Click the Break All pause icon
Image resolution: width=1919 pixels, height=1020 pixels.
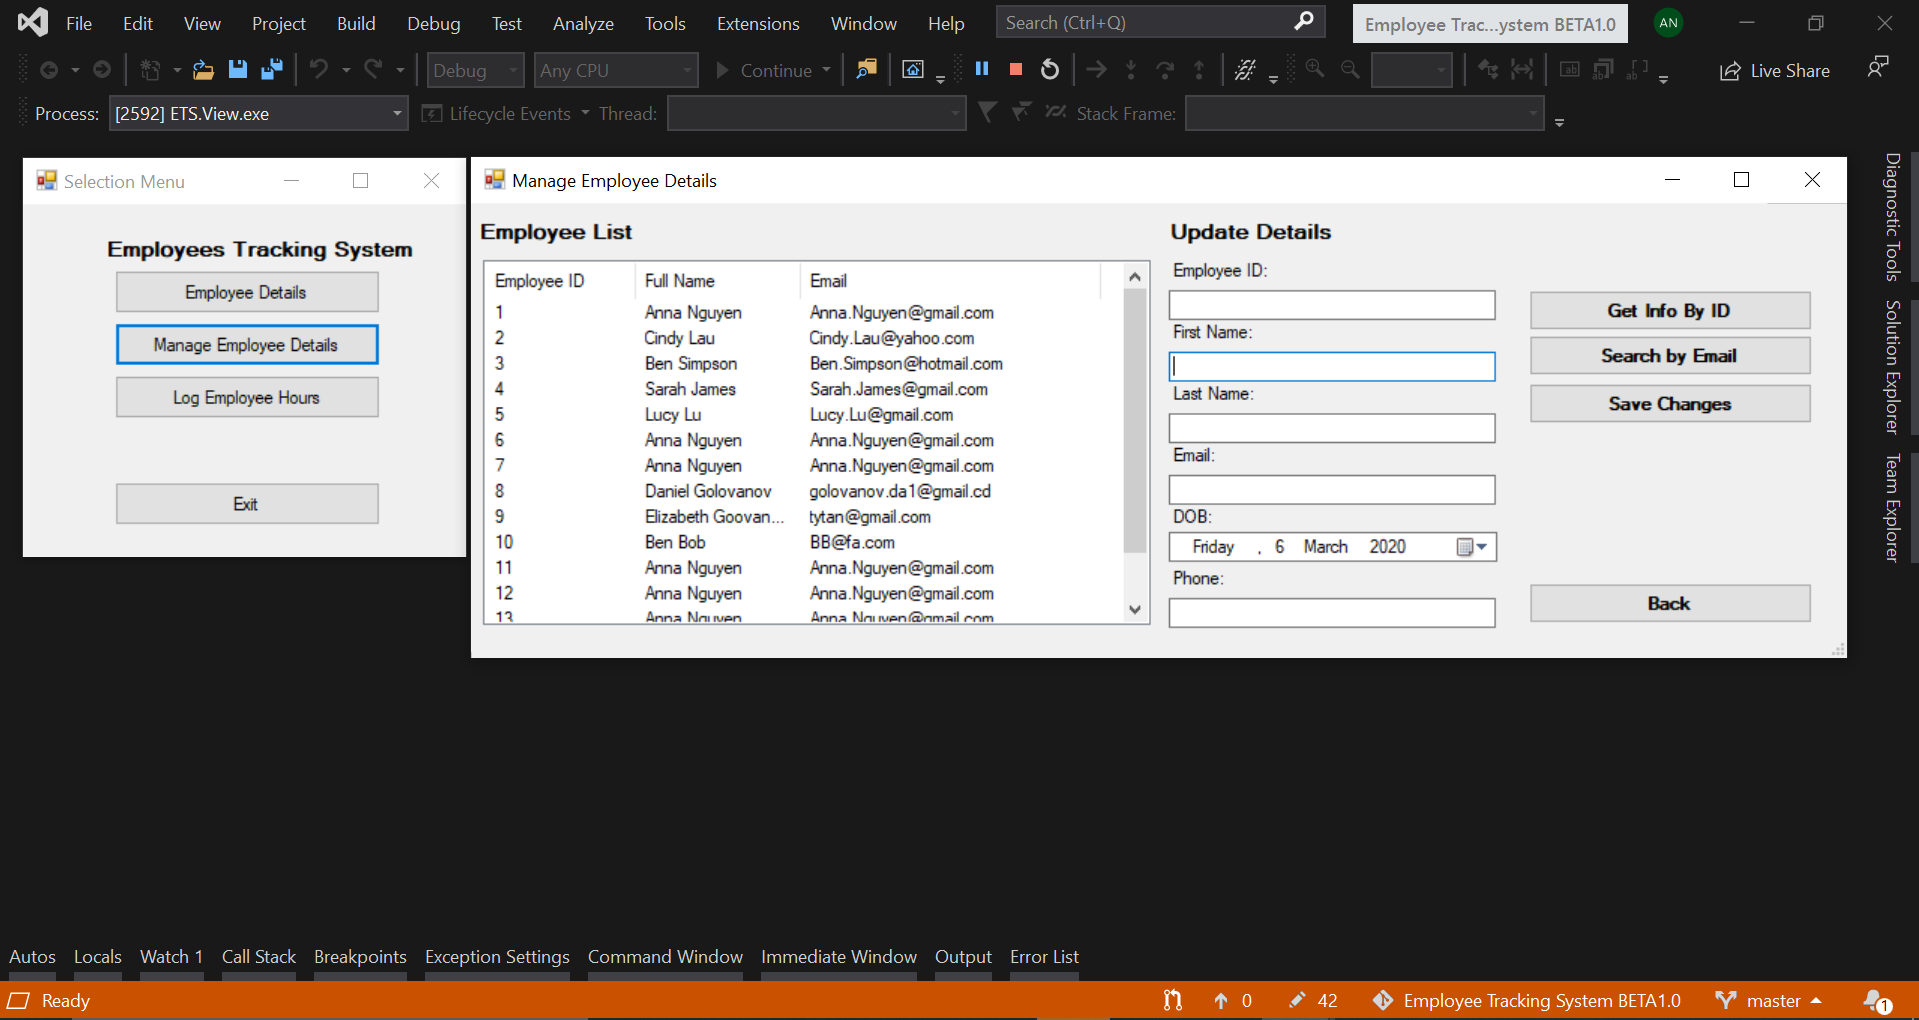point(982,69)
